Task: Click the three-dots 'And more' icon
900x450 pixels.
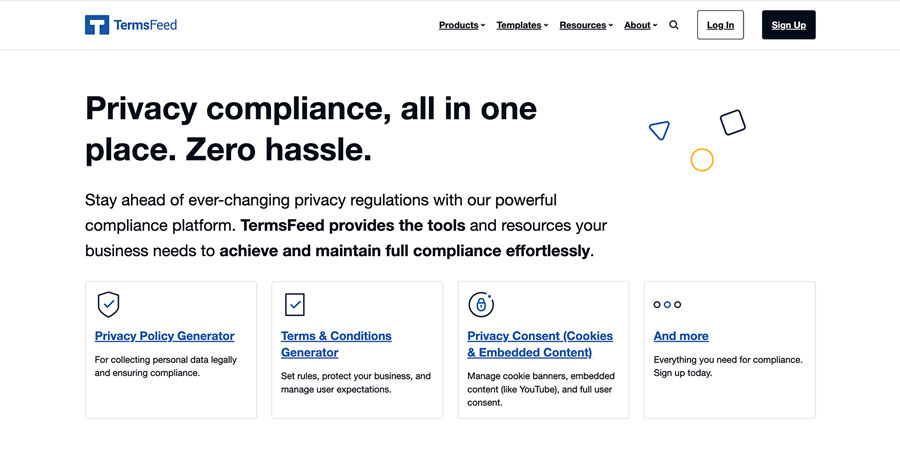Action: 667,304
